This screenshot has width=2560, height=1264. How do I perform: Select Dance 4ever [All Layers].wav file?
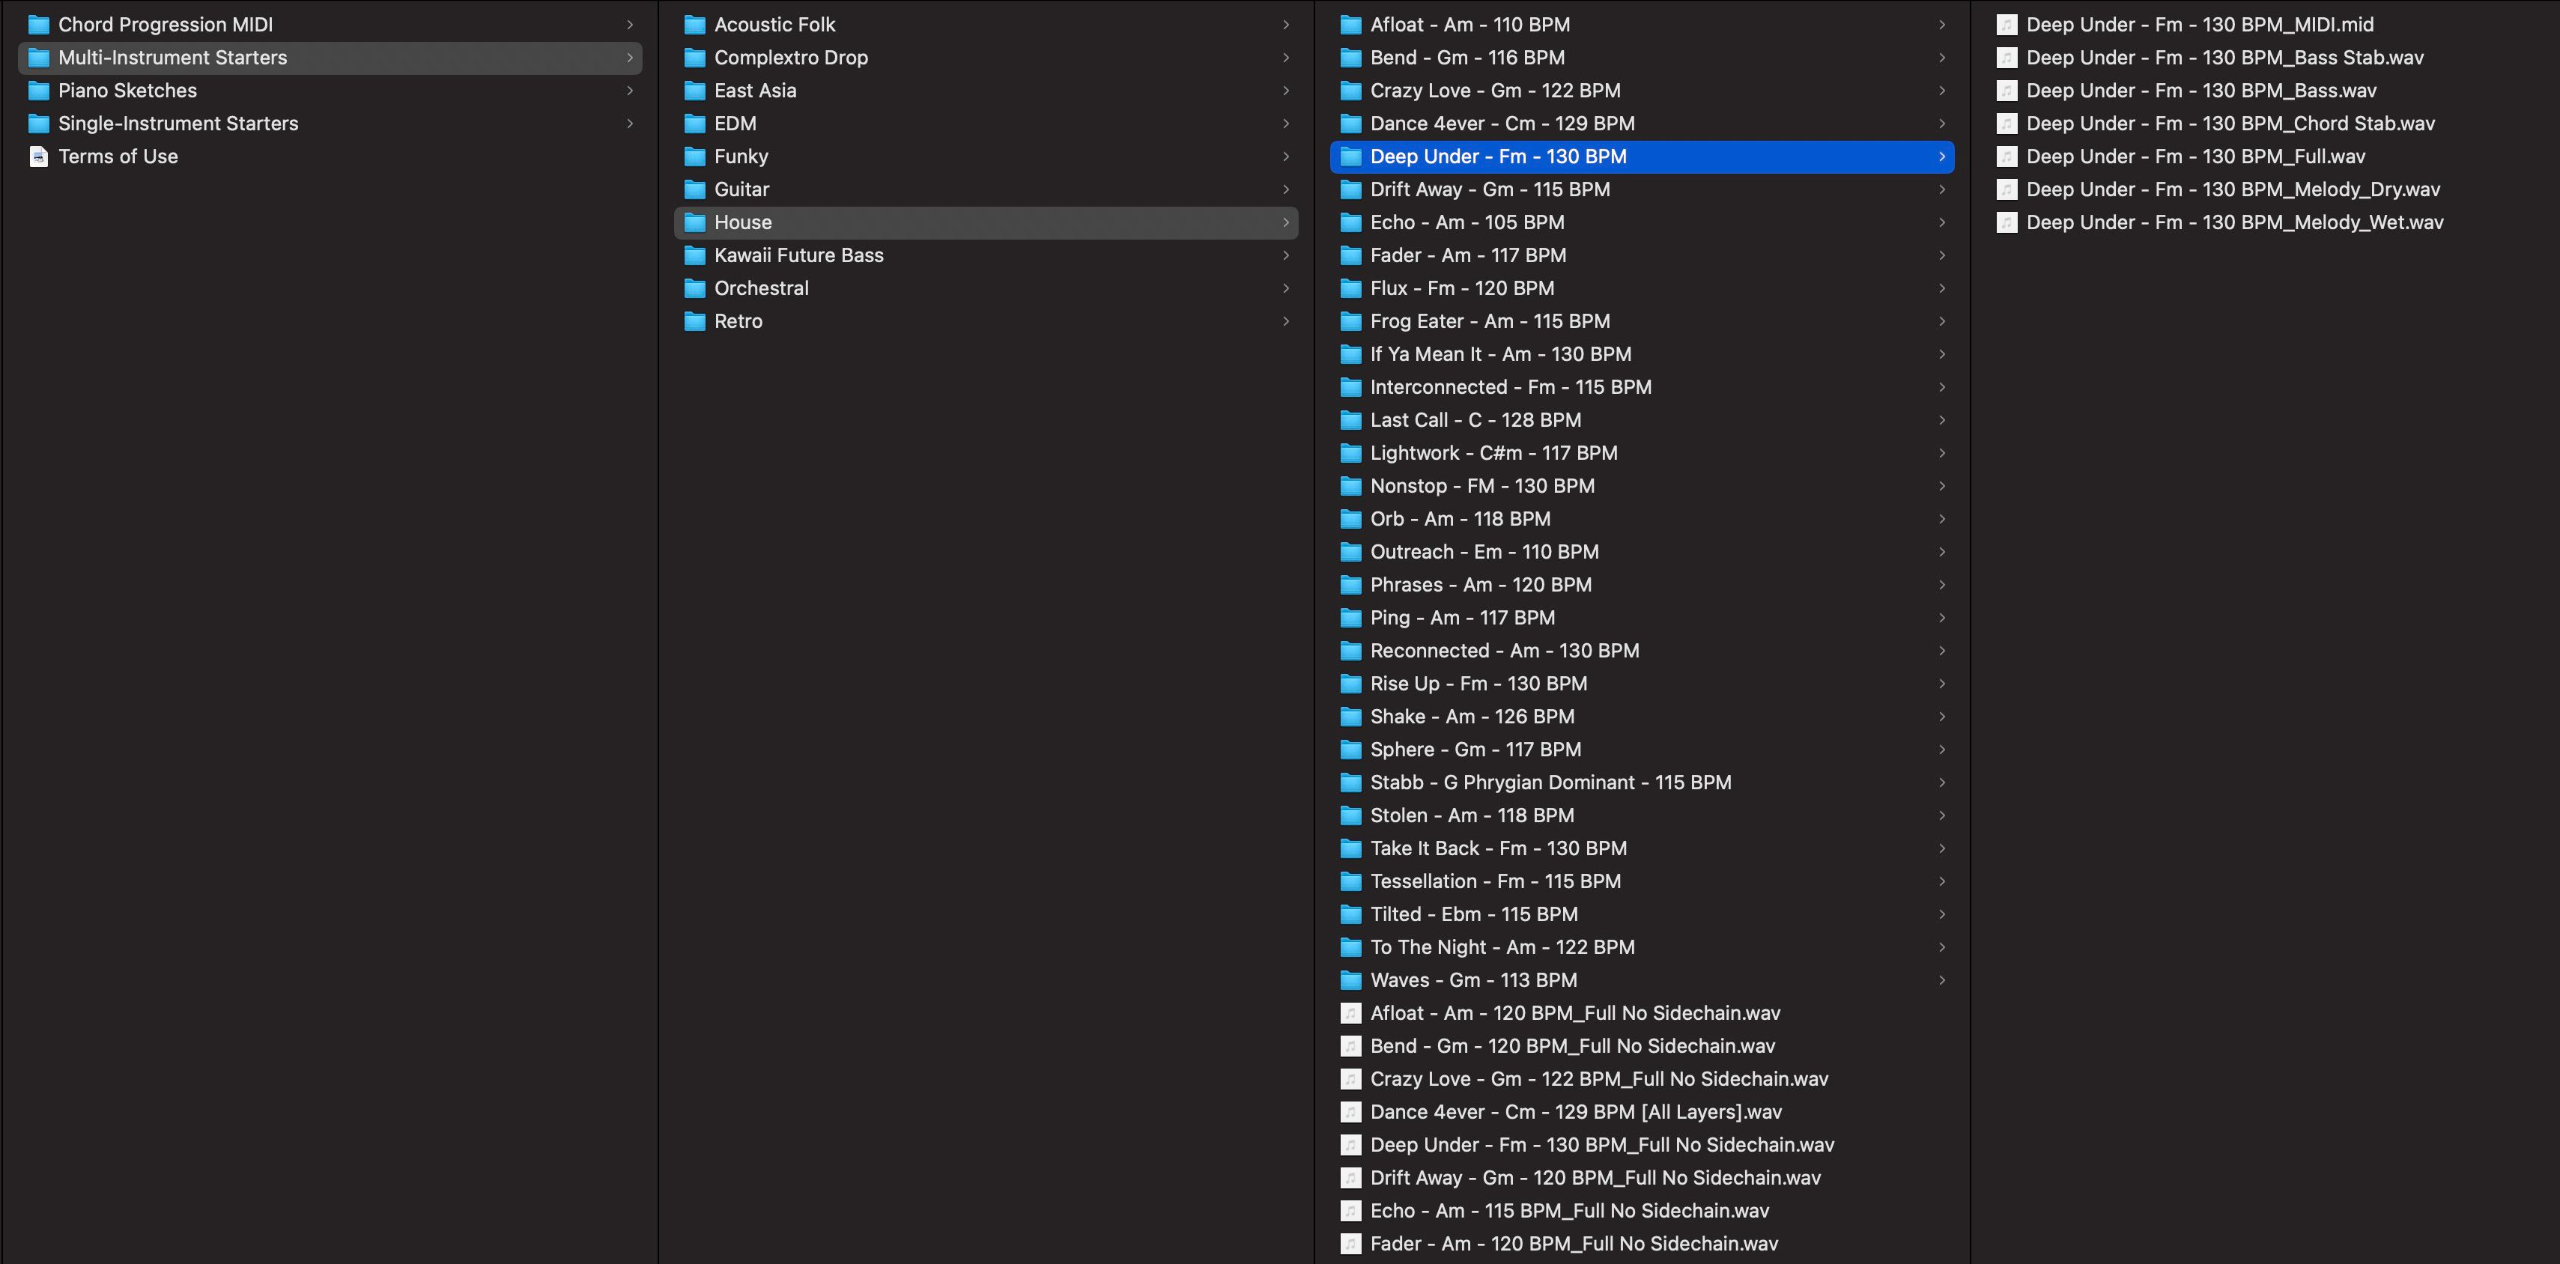(x=1575, y=1112)
